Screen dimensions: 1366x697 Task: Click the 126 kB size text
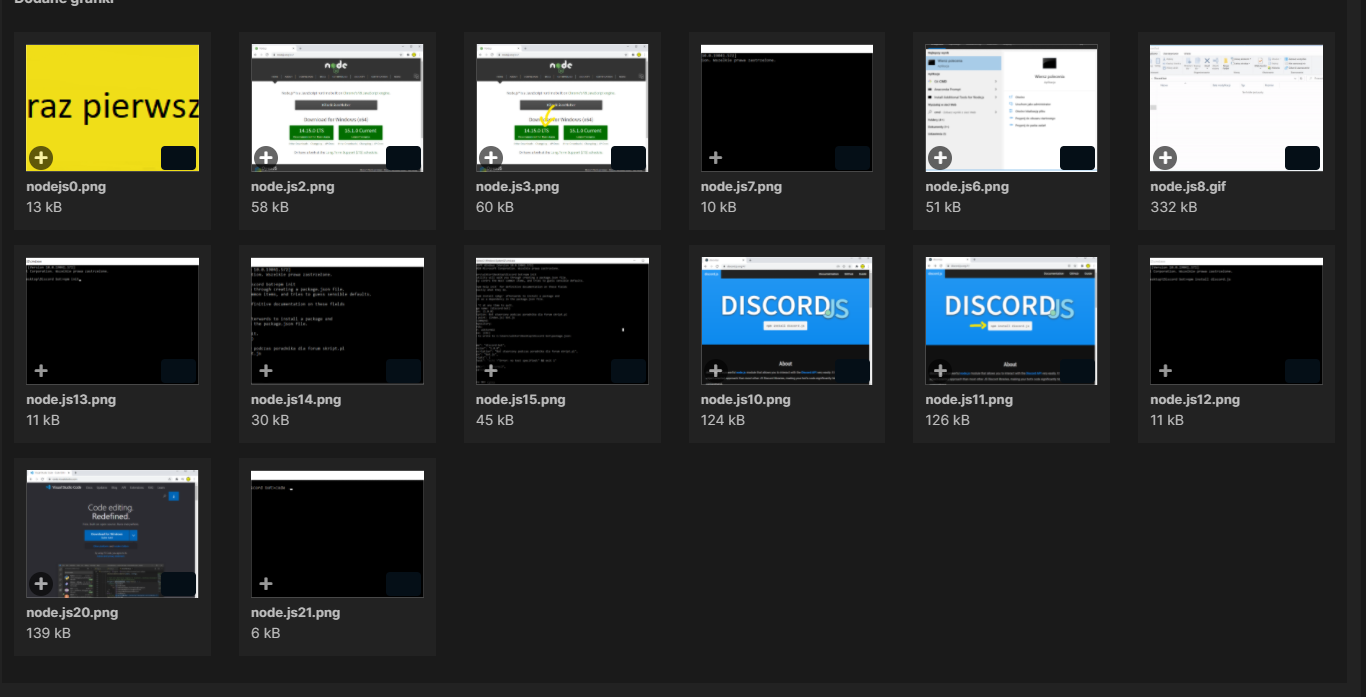(x=947, y=420)
